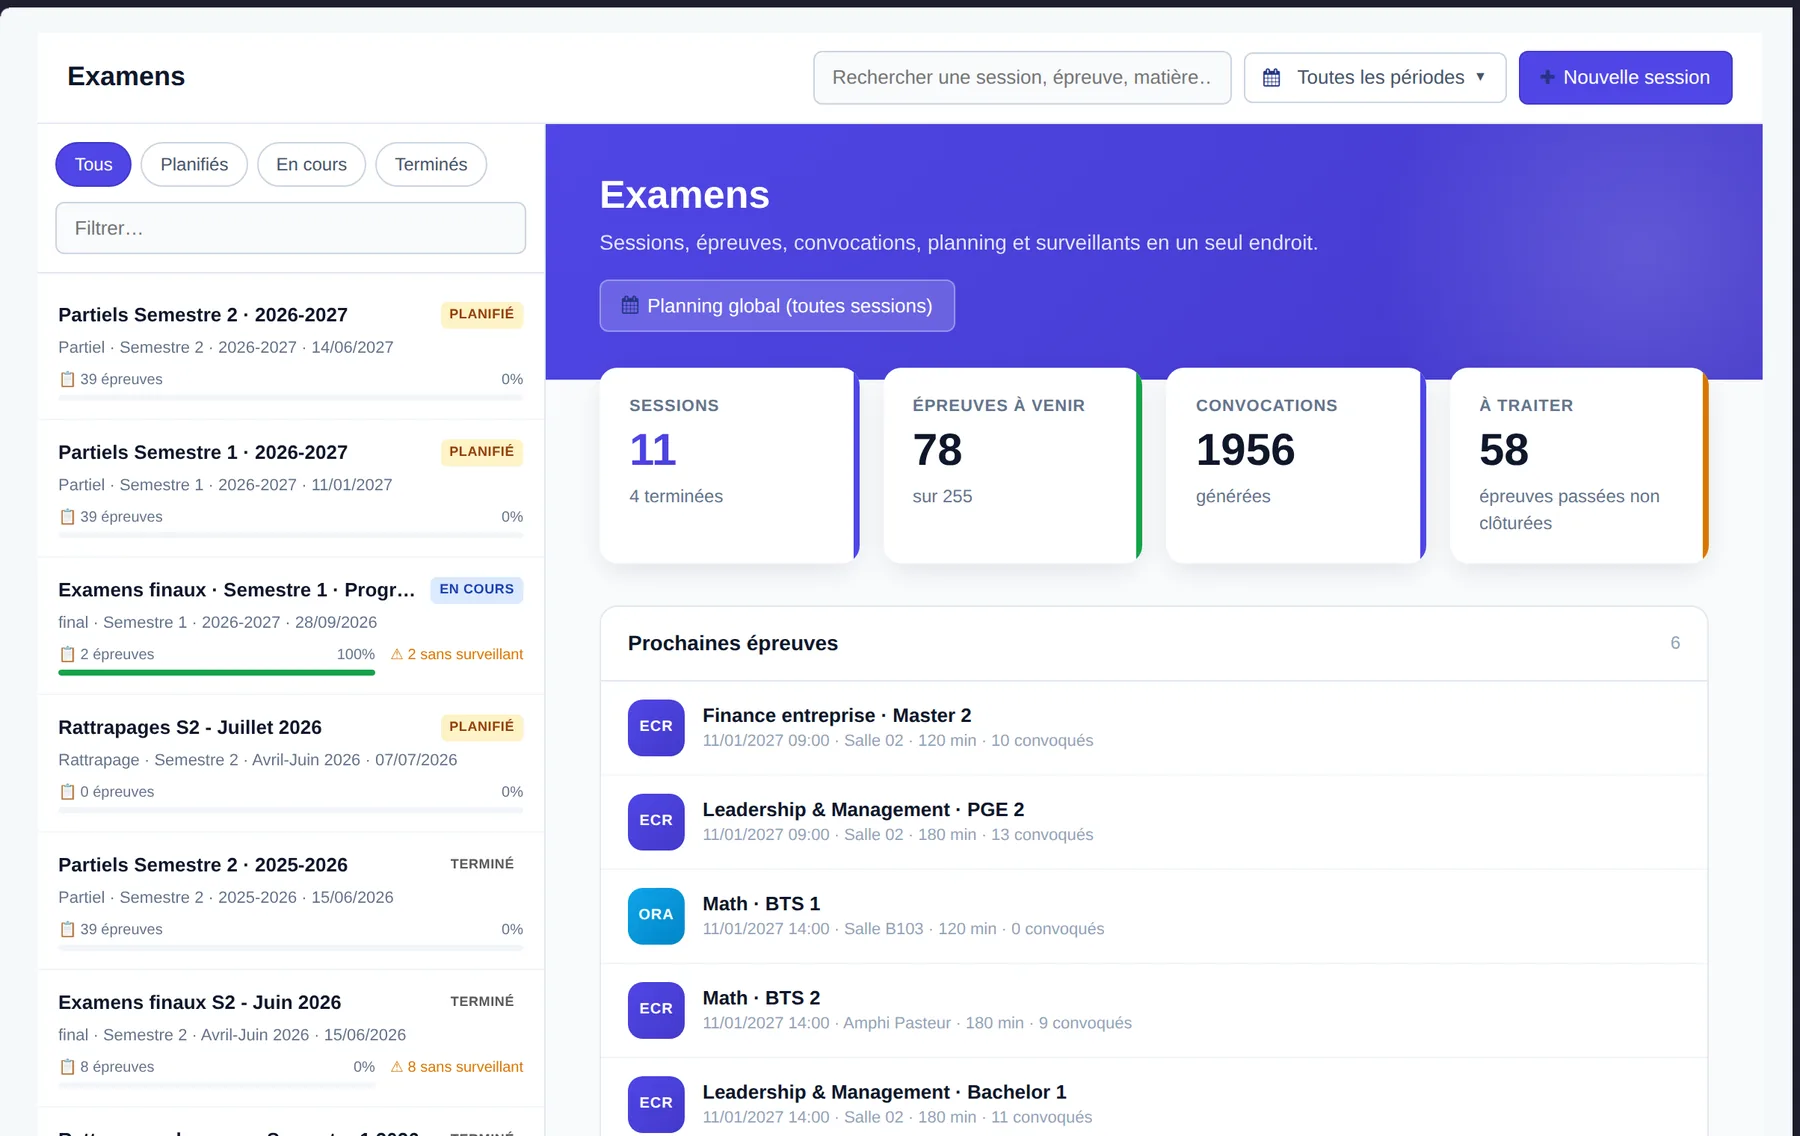Click progress bar of Partiels Semestre 2 2025-2026
Screen dimensions: 1800x1136
[x=290, y=948]
